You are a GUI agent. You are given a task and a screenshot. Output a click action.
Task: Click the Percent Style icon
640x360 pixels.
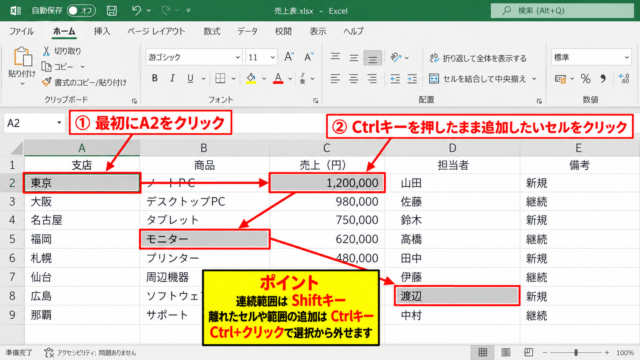(x=586, y=78)
